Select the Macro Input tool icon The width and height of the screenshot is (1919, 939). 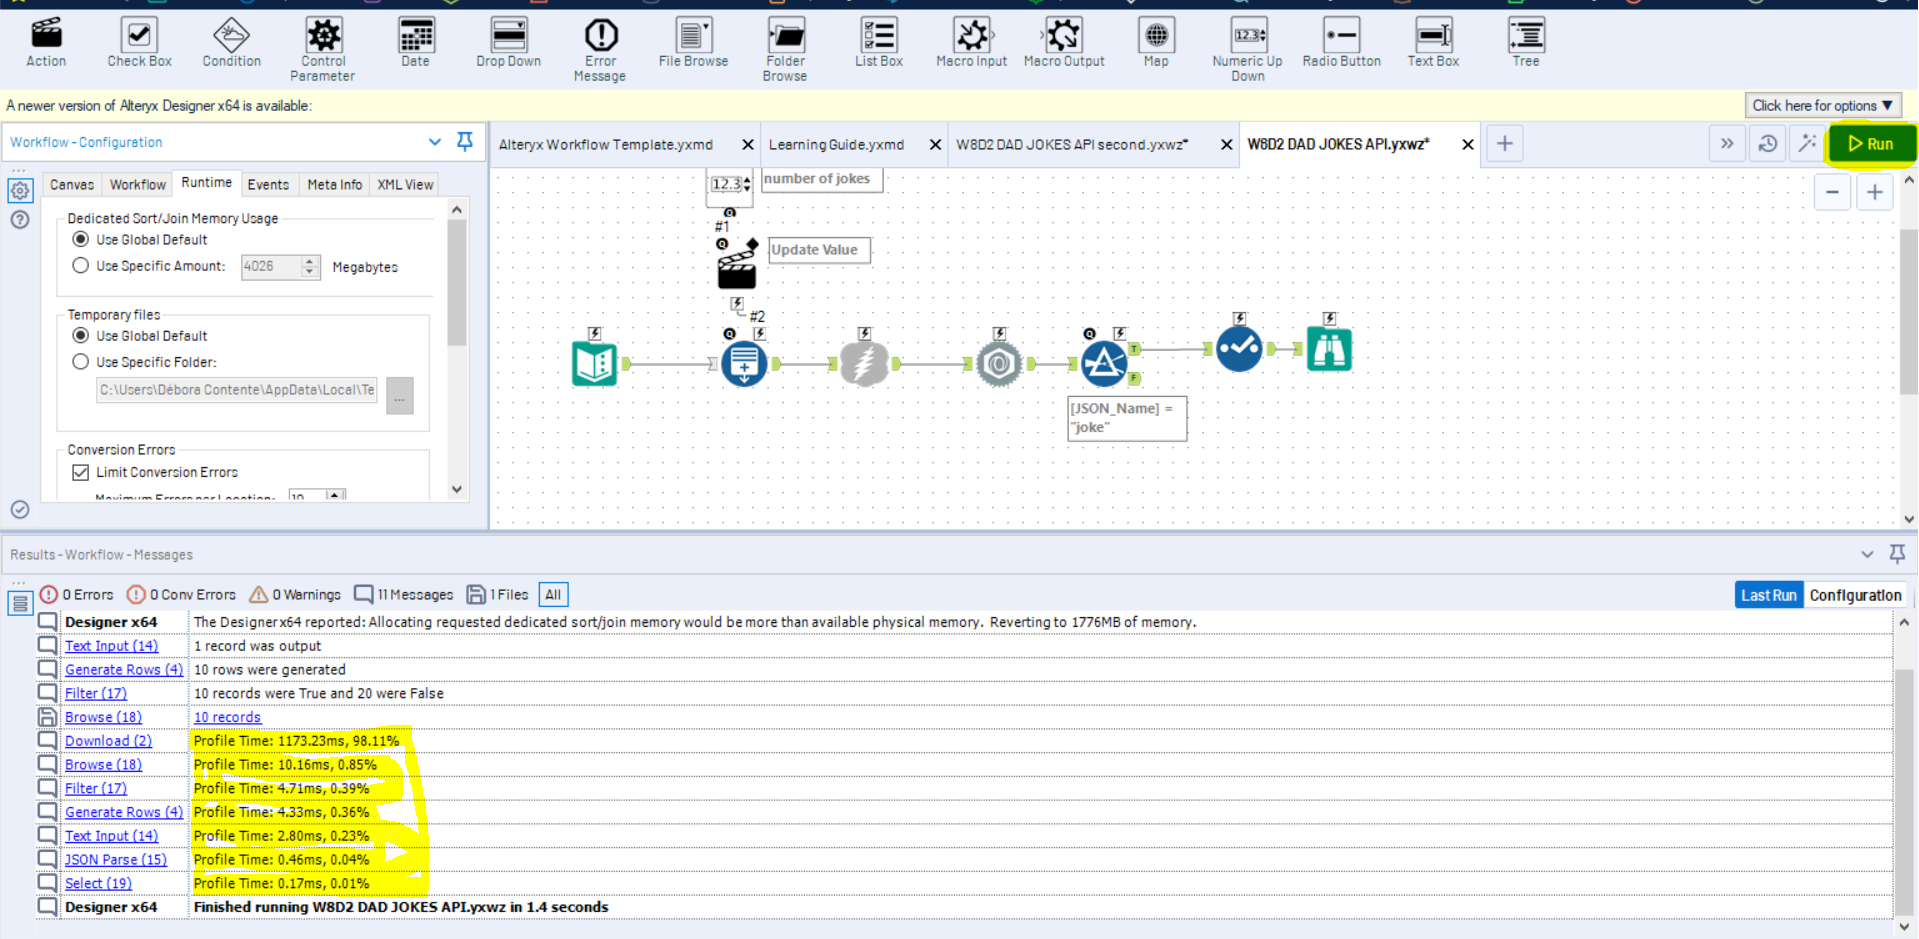[x=971, y=36]
